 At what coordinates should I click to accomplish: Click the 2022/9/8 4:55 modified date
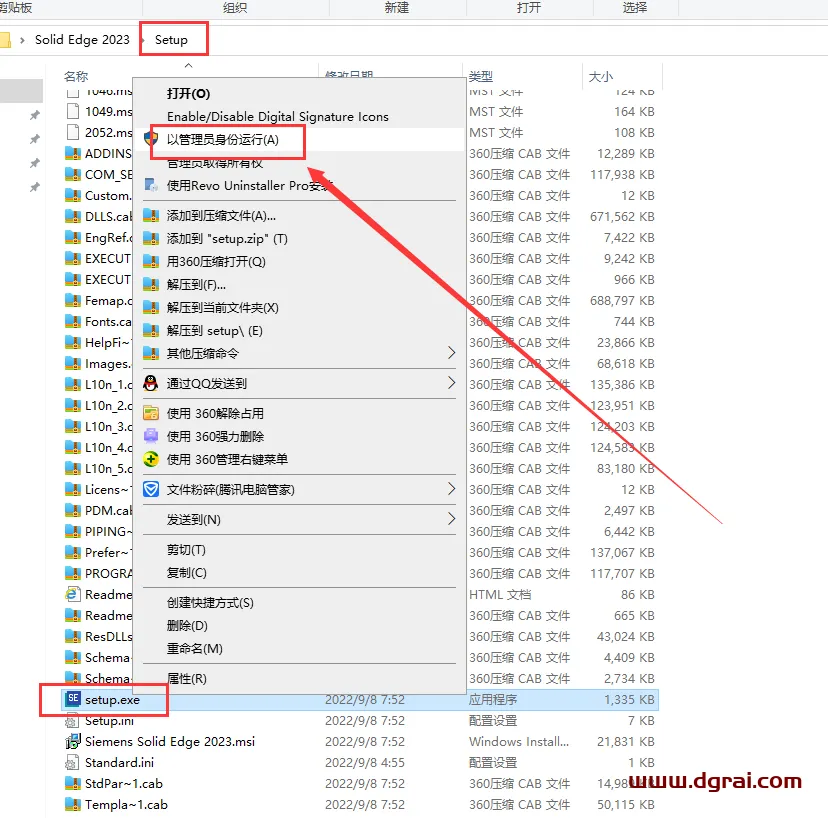tap(365, 763)
